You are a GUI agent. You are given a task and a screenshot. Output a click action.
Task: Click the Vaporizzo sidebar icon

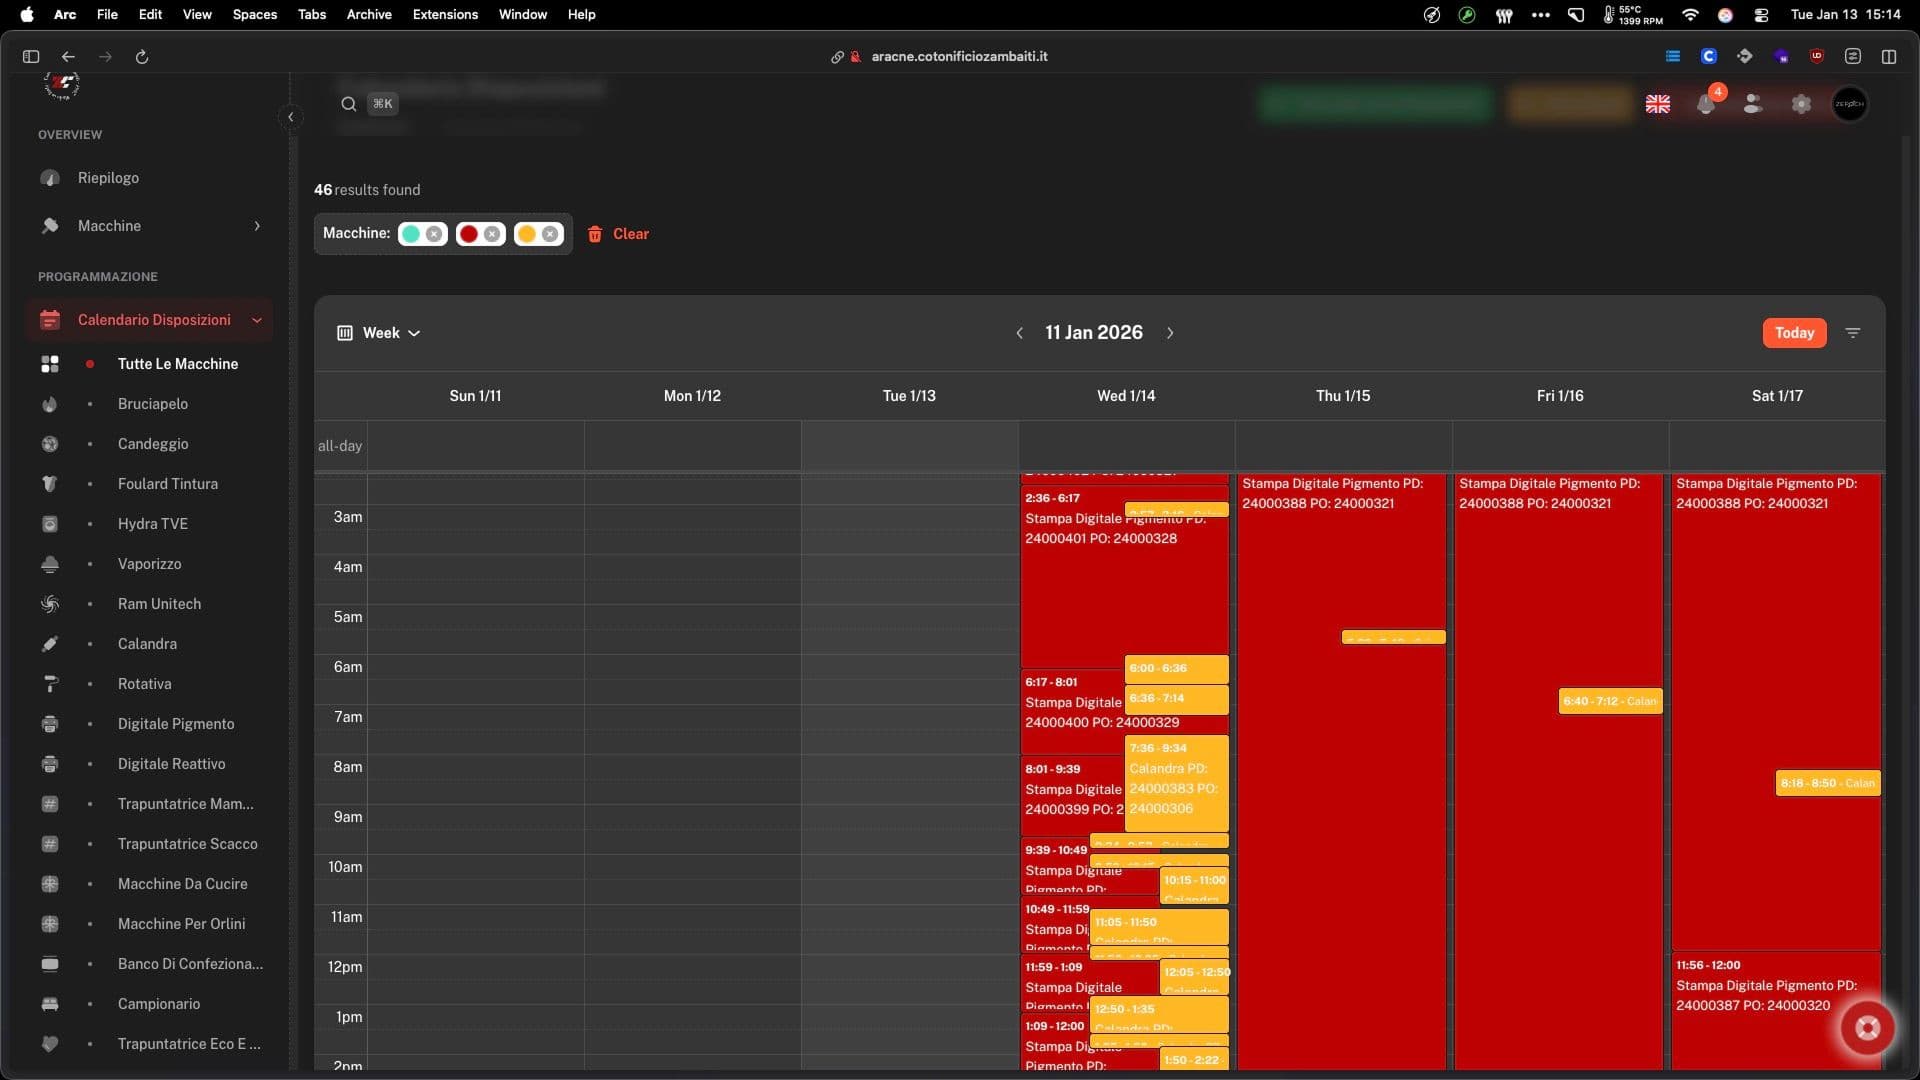pyautogui.click(x=50, y=564)
